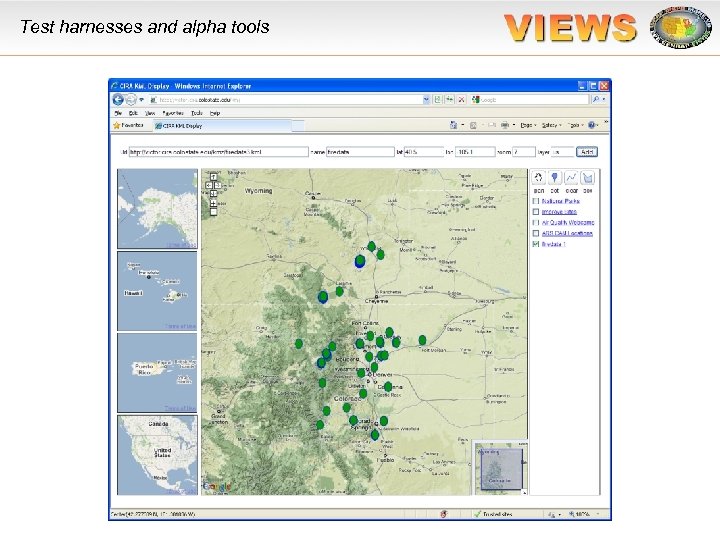Open the Air Quality Webcams link
The height and width of the screenshot is (540, 720).
568,222
